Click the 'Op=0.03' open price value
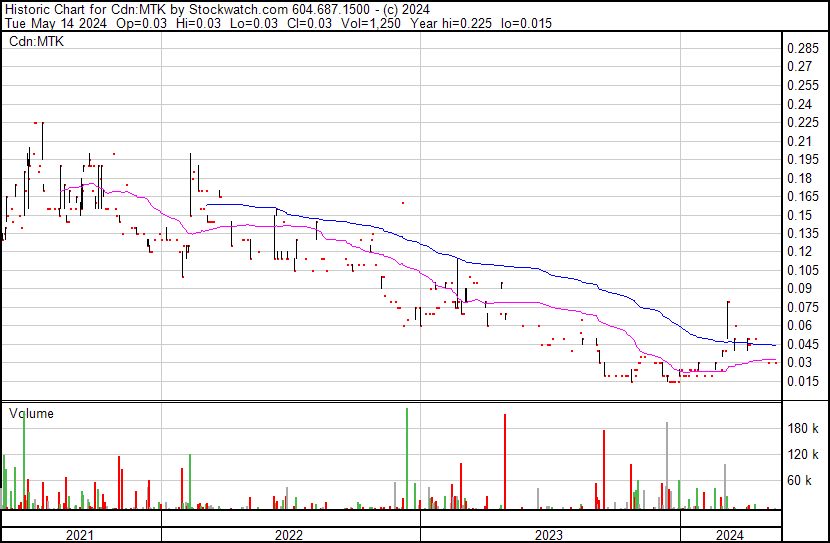 (141, 23)
